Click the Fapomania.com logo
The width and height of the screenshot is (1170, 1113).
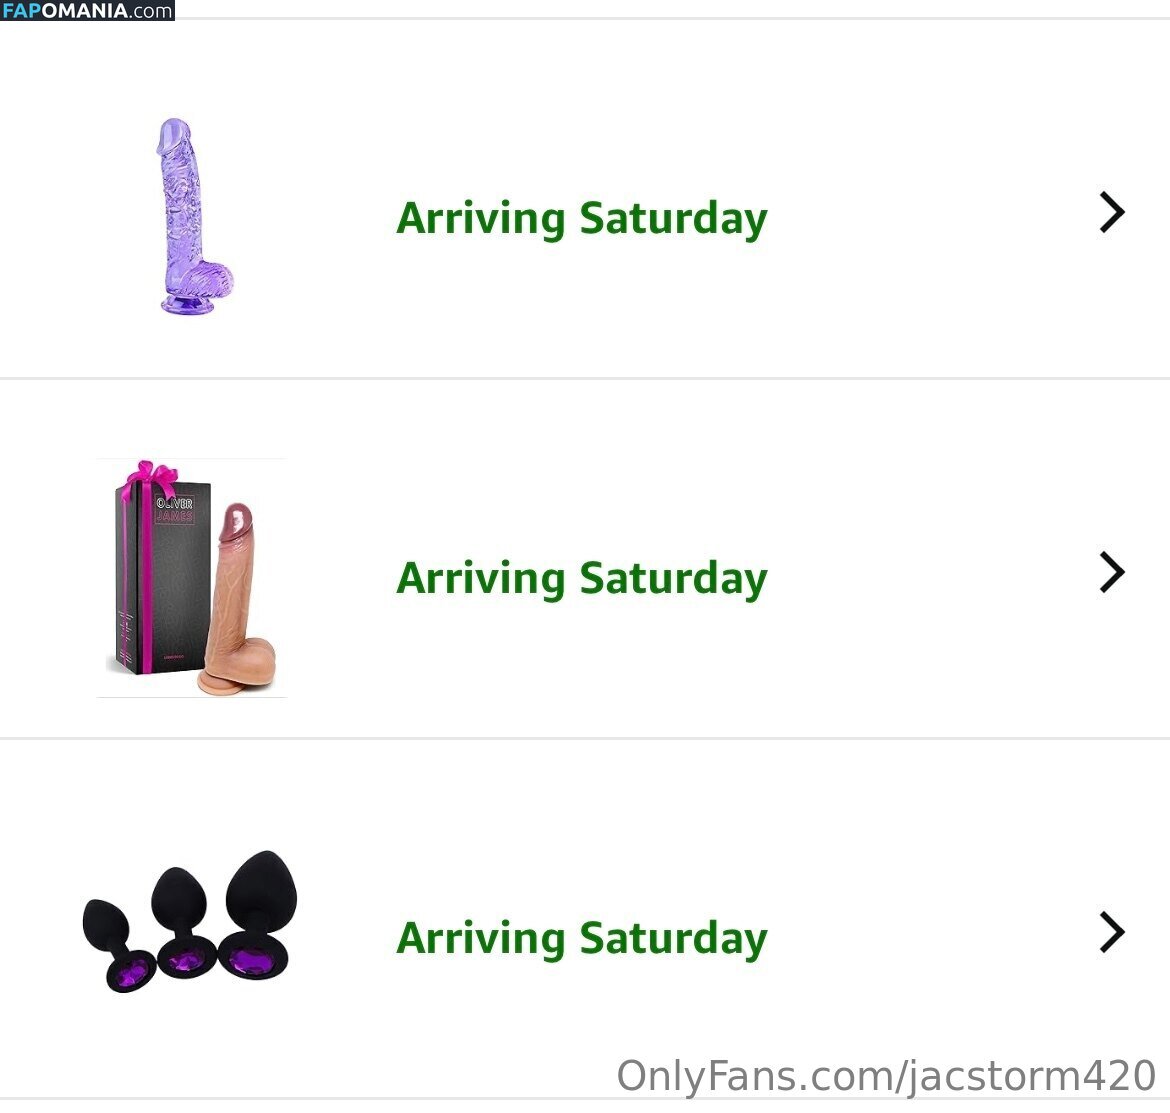(87, 11)
